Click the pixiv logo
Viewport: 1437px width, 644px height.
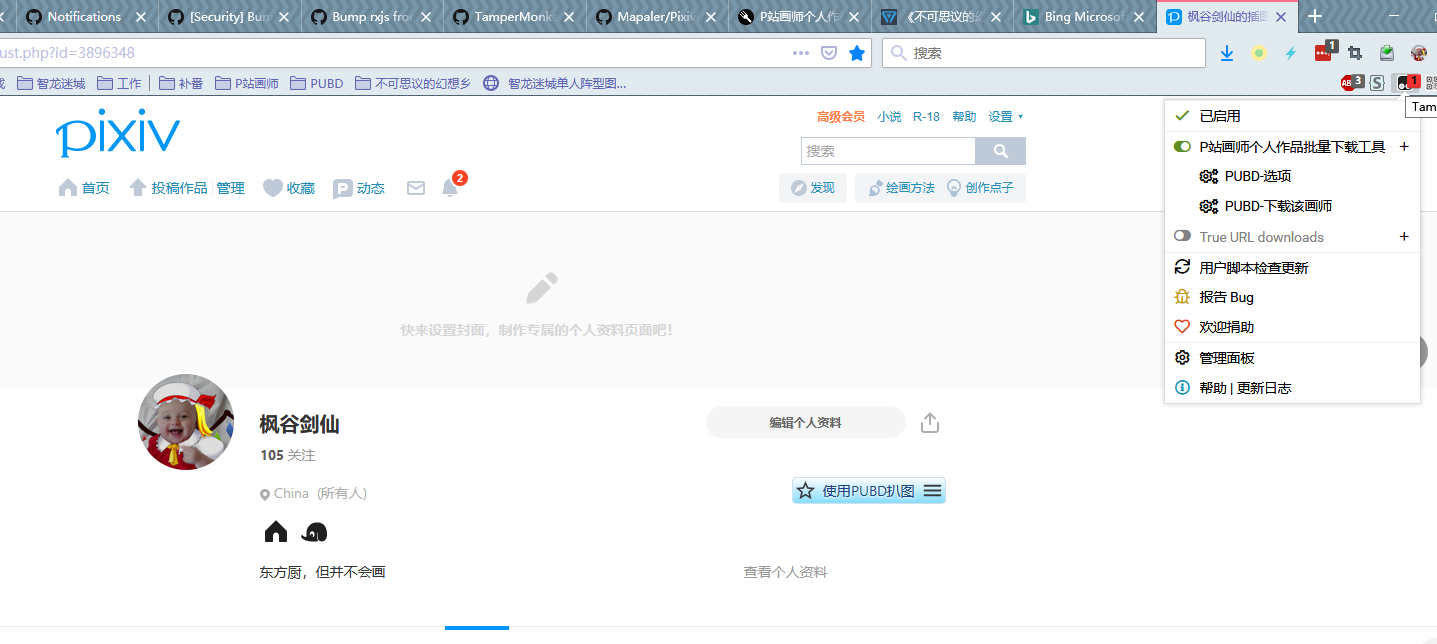tap(117, 133)
